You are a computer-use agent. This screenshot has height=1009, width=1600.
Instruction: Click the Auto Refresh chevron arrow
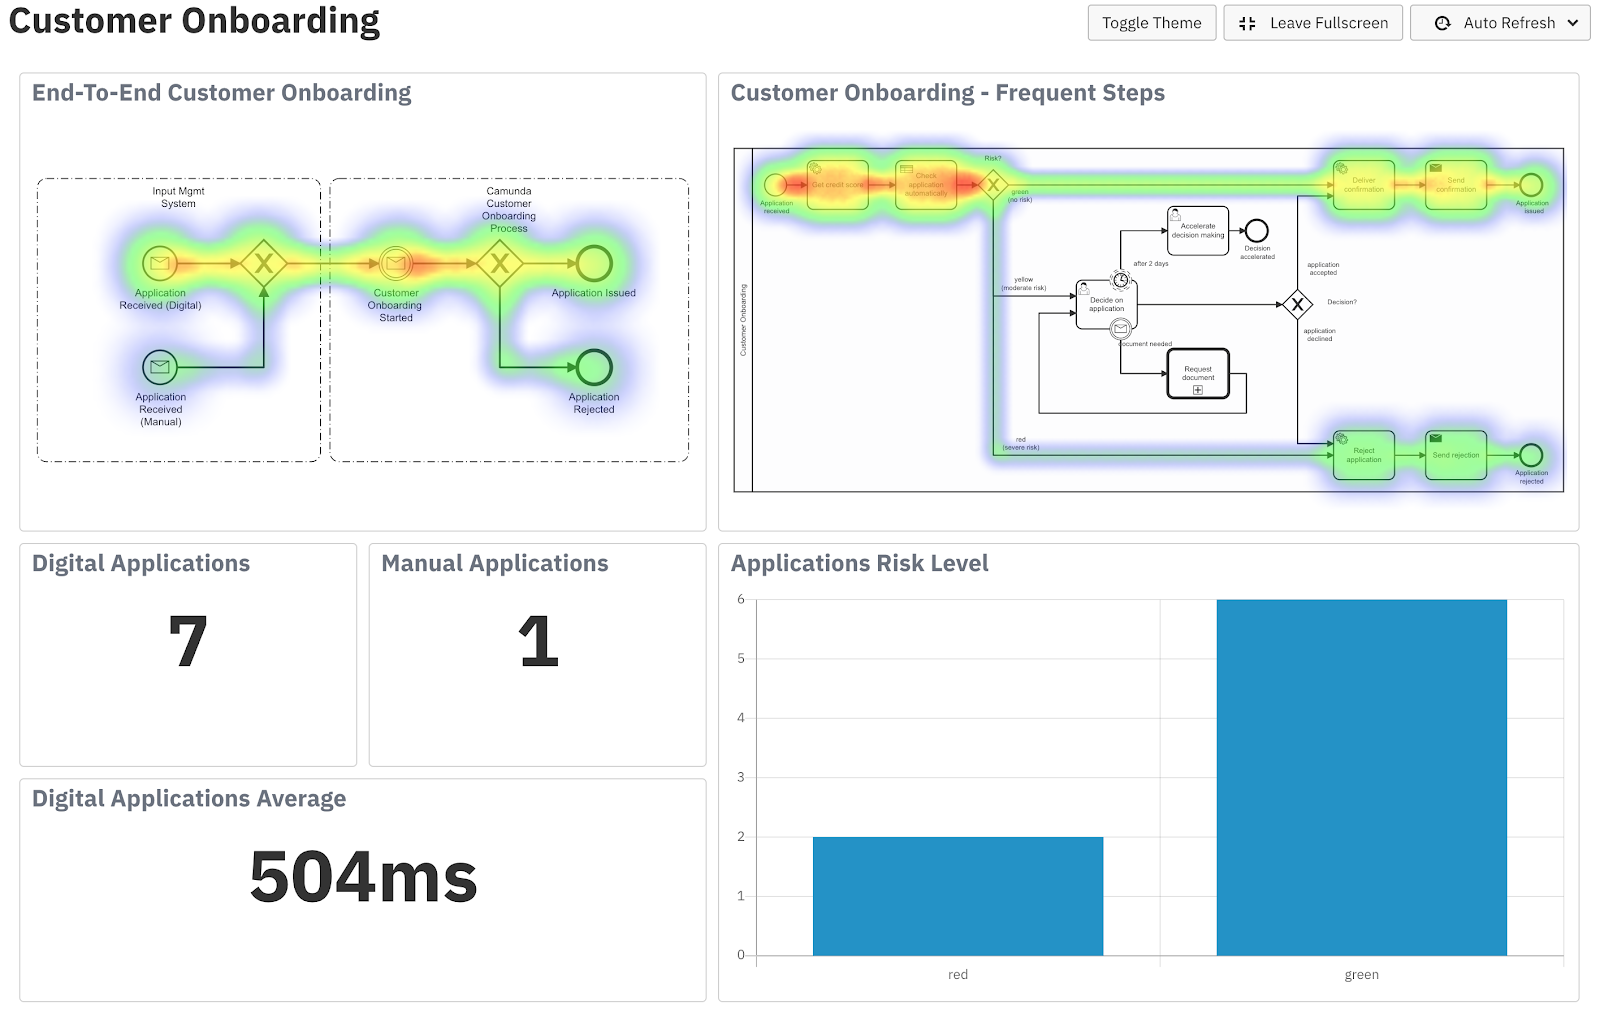[x=1573, y=23]
